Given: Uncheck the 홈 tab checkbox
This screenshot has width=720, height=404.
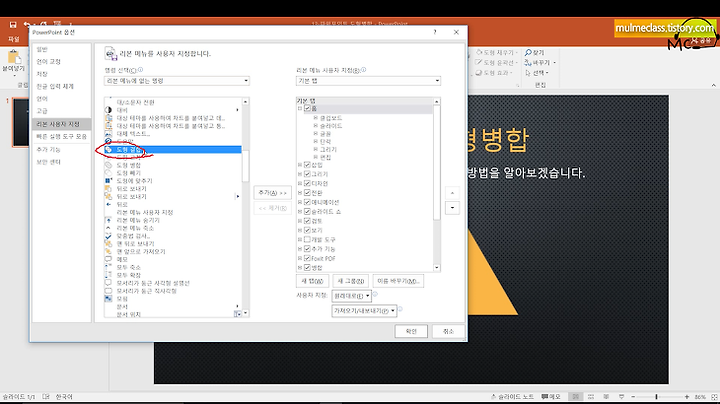Looking at the screenshot, I should [x=308, y=109].
